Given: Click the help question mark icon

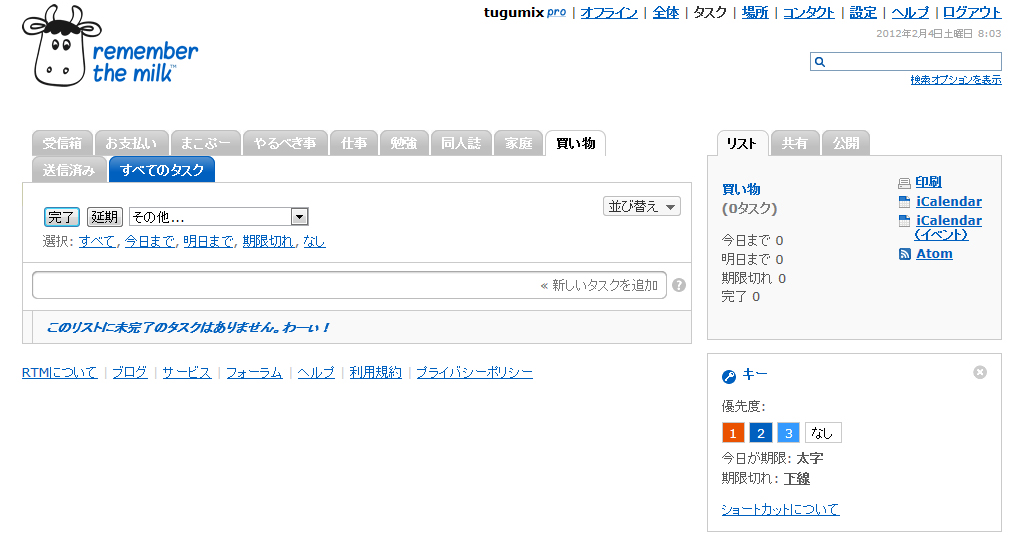Looking at the screenshot, I should coord(679,285).
